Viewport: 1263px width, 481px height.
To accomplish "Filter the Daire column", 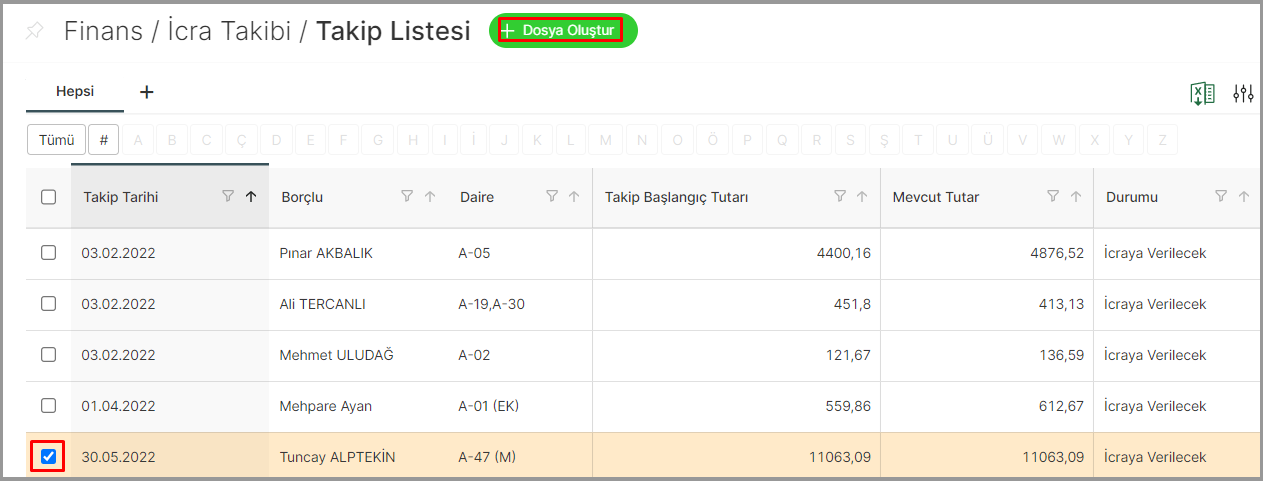I will [552, 197].
